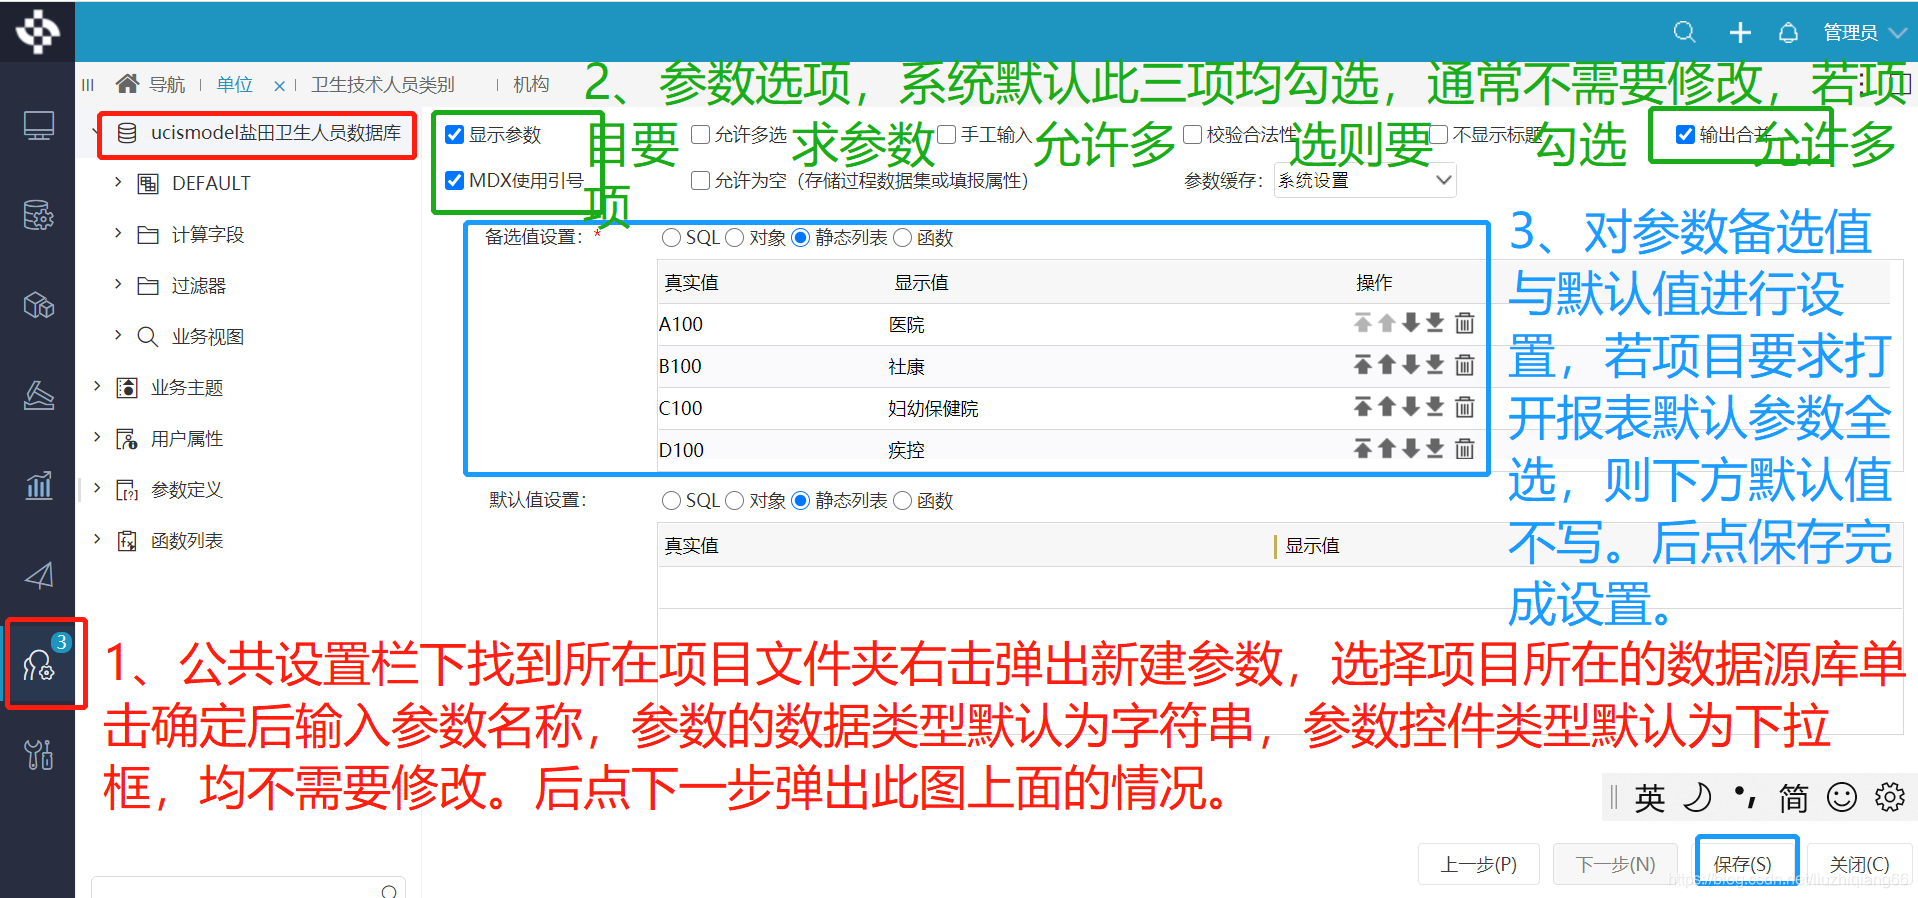Check the 校验合法性 checkbox
This screenshot has height=898, width=1918.
1193,134
